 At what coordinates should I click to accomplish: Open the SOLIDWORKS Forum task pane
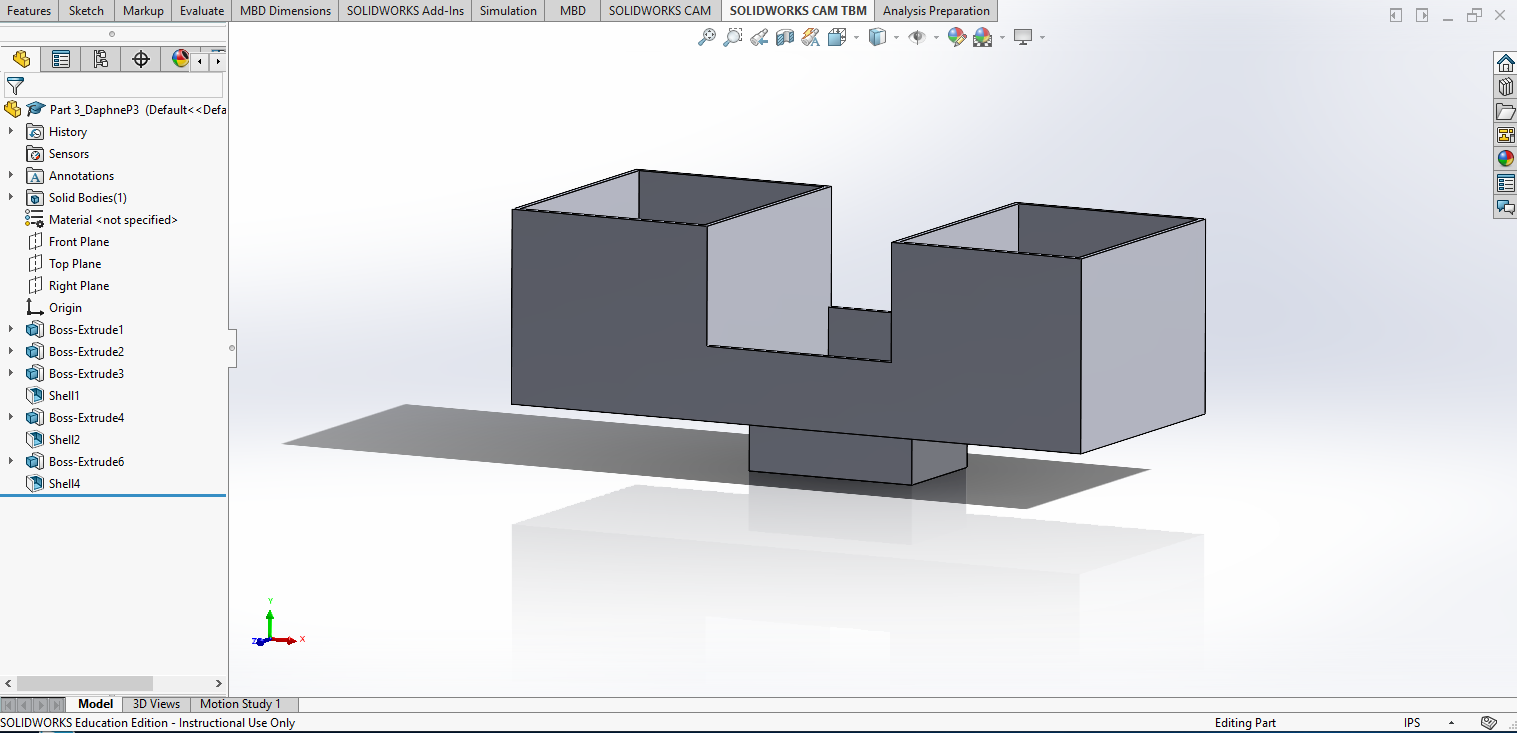click(x=1505, y=207)
